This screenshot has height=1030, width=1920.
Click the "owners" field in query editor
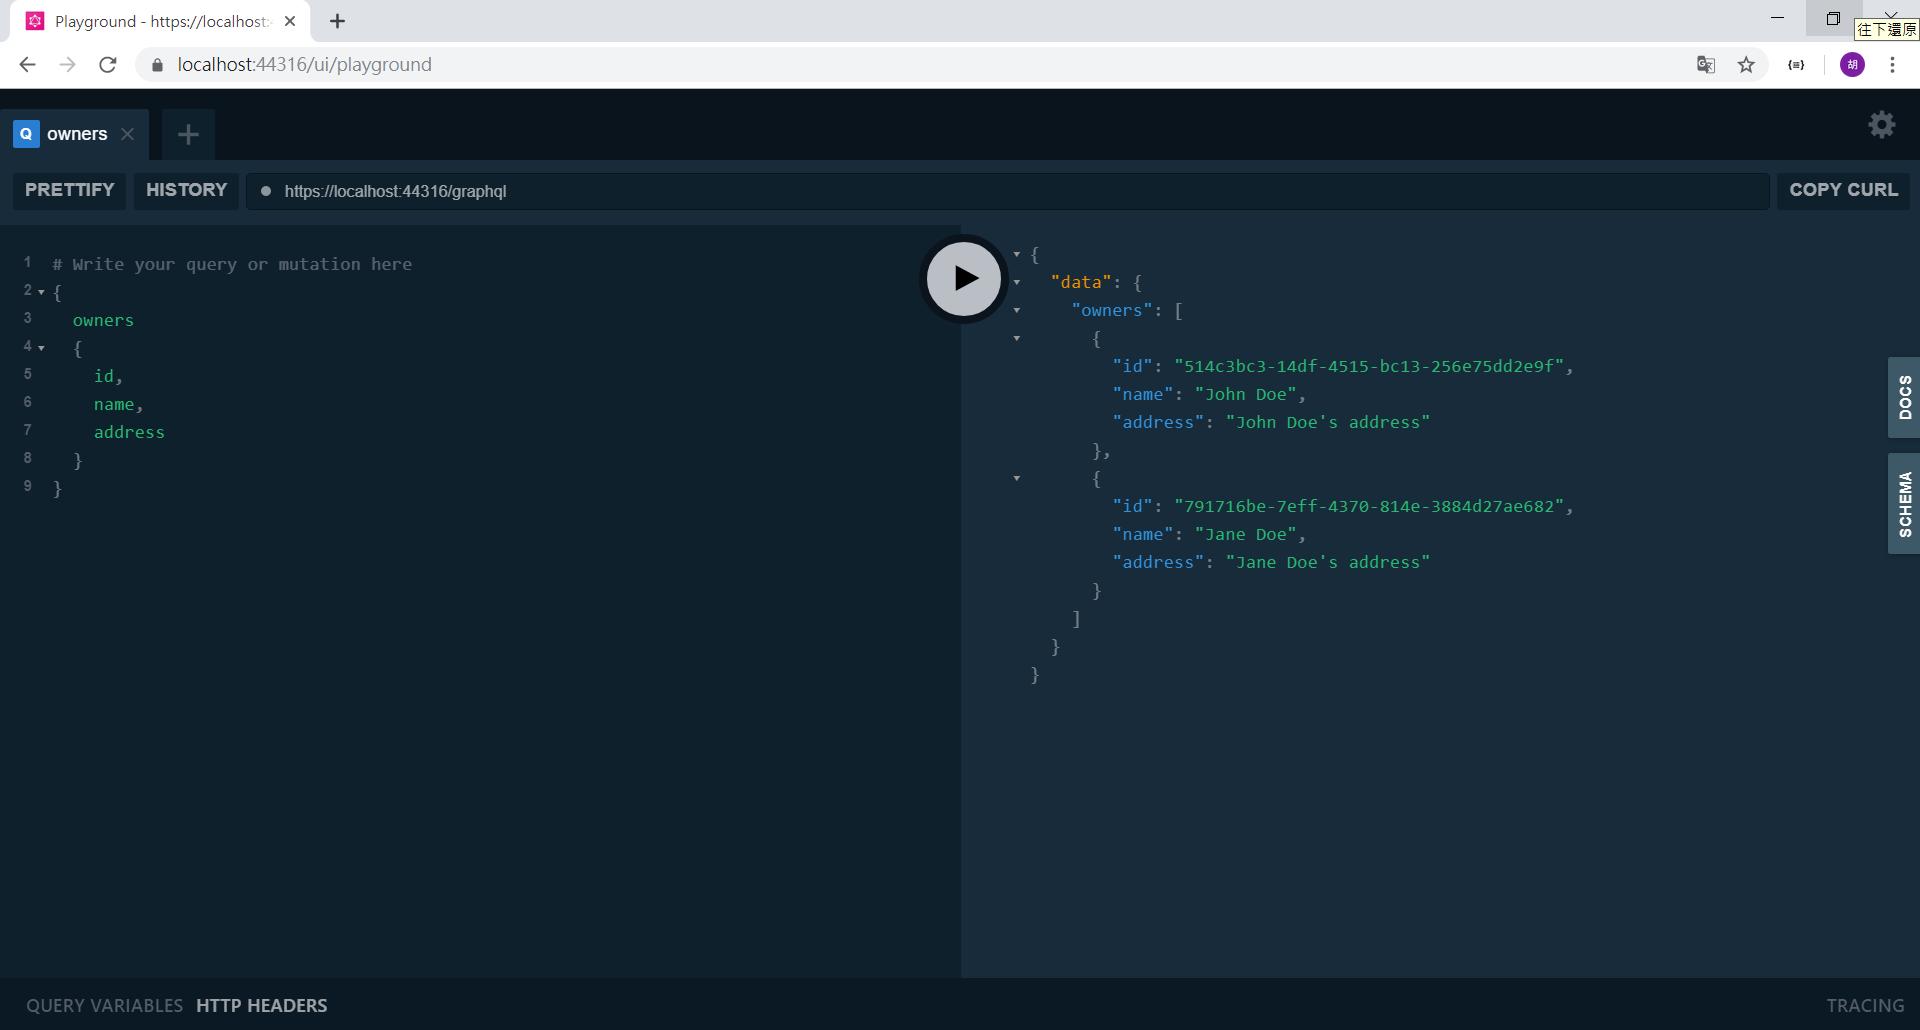tap(103, 320)
